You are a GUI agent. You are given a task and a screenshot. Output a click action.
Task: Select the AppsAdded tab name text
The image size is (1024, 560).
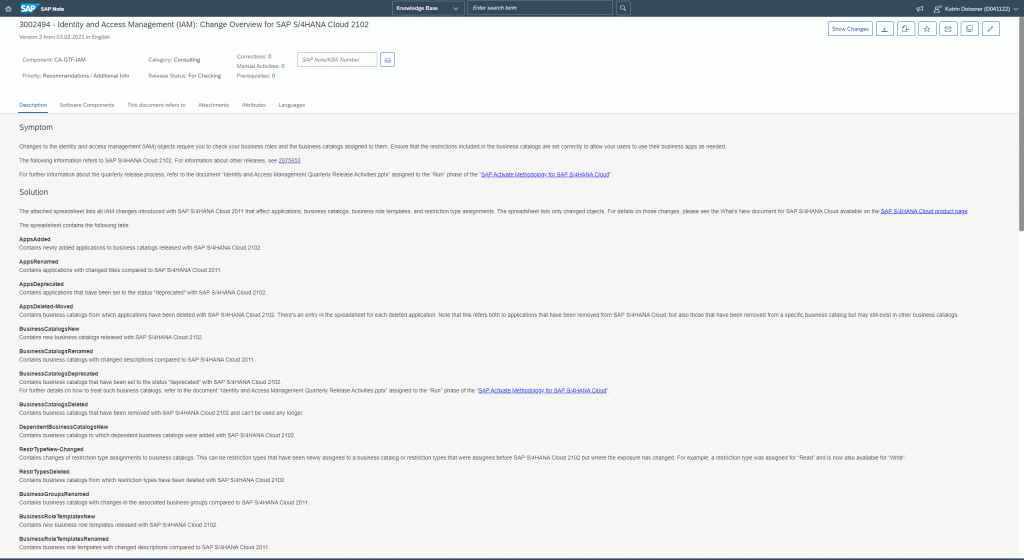35,240
